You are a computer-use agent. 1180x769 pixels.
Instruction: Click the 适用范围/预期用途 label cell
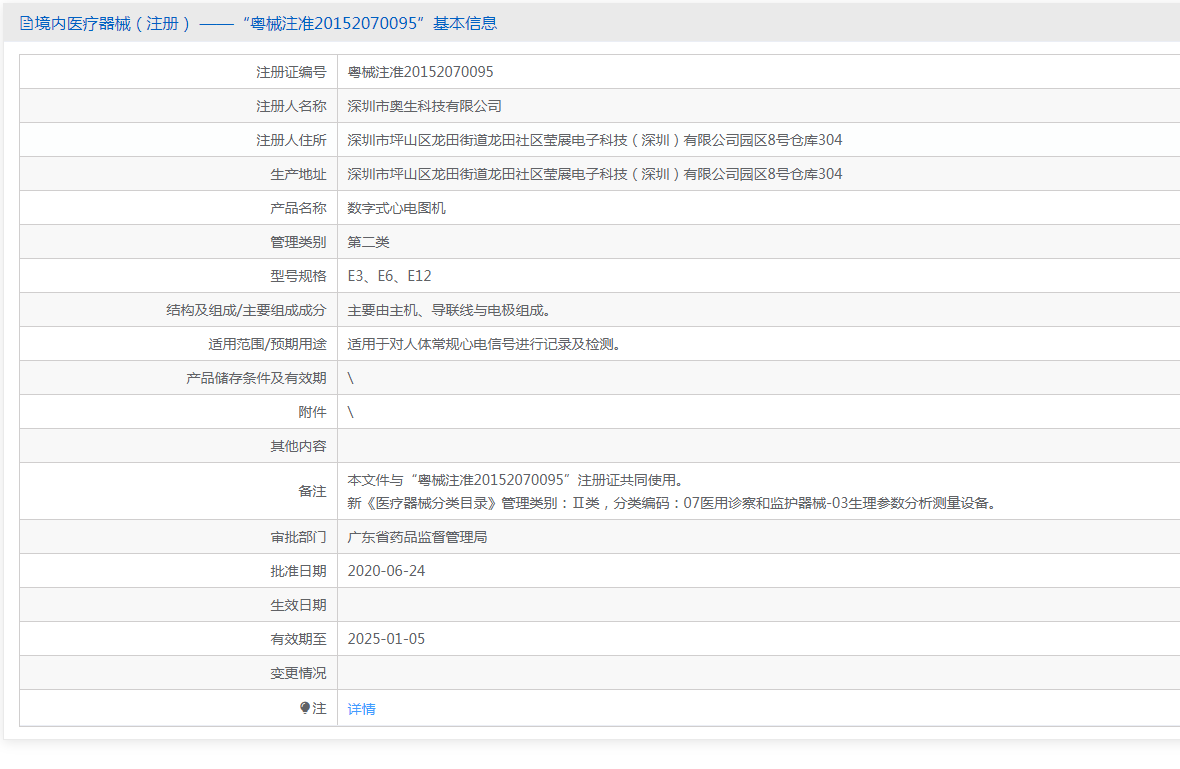(178, 344)
